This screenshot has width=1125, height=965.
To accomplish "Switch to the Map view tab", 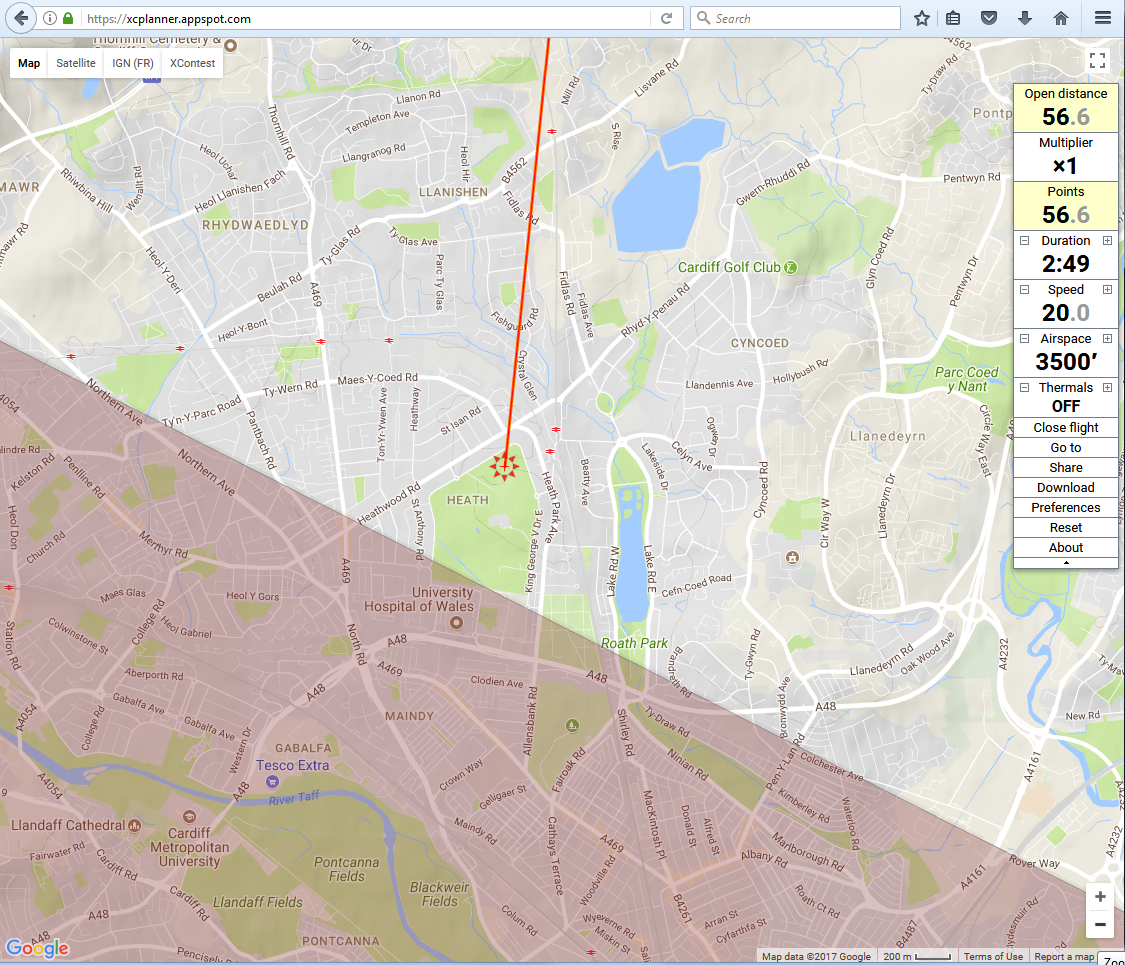I will [29, 63].
